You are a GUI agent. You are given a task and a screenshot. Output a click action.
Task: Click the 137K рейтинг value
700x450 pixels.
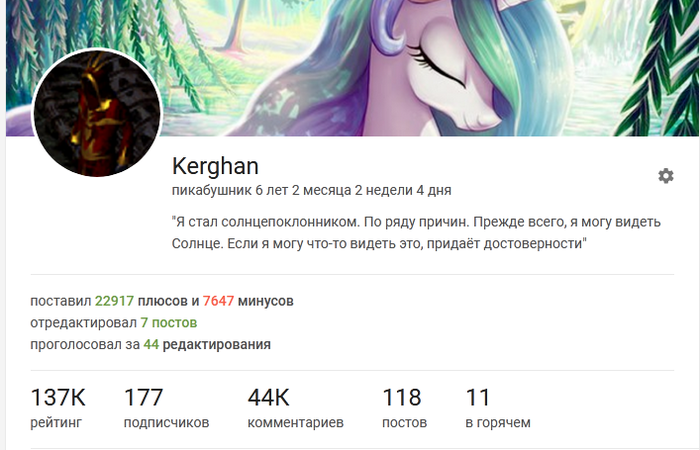coord(58,397)
